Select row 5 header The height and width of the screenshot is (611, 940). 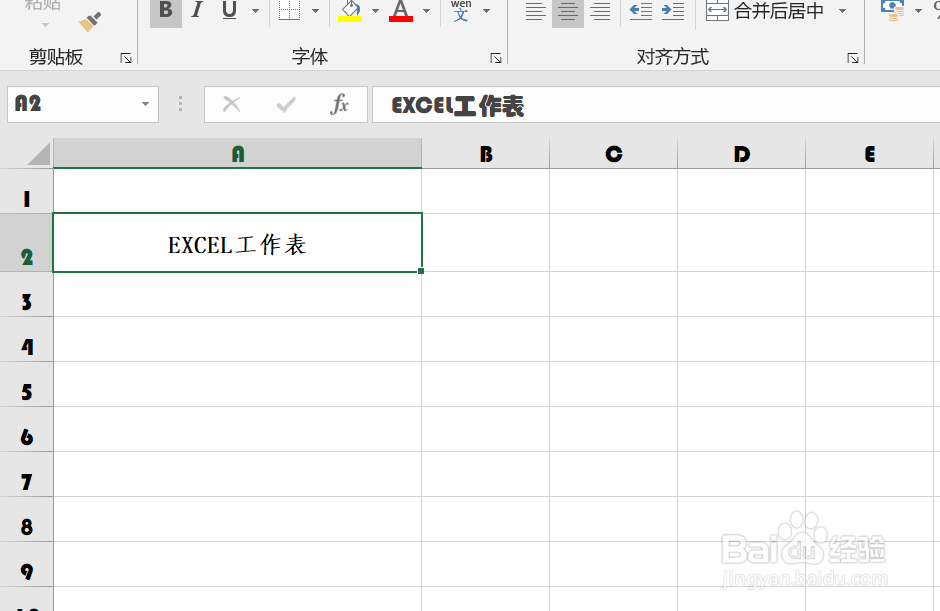pyautogui.click(x=26, y=384)
